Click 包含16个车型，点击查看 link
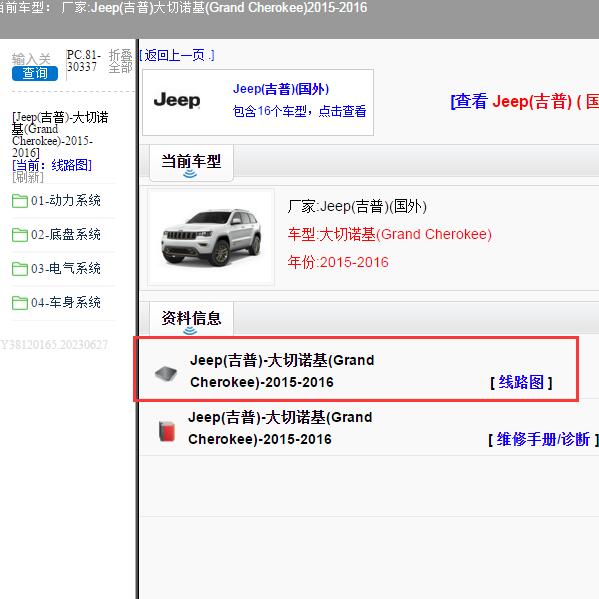 [x=300, y=111]
